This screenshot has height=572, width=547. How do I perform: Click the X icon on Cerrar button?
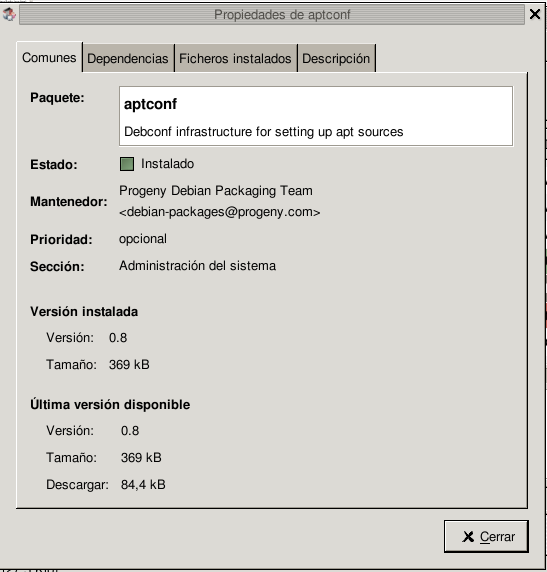(468, 537)
